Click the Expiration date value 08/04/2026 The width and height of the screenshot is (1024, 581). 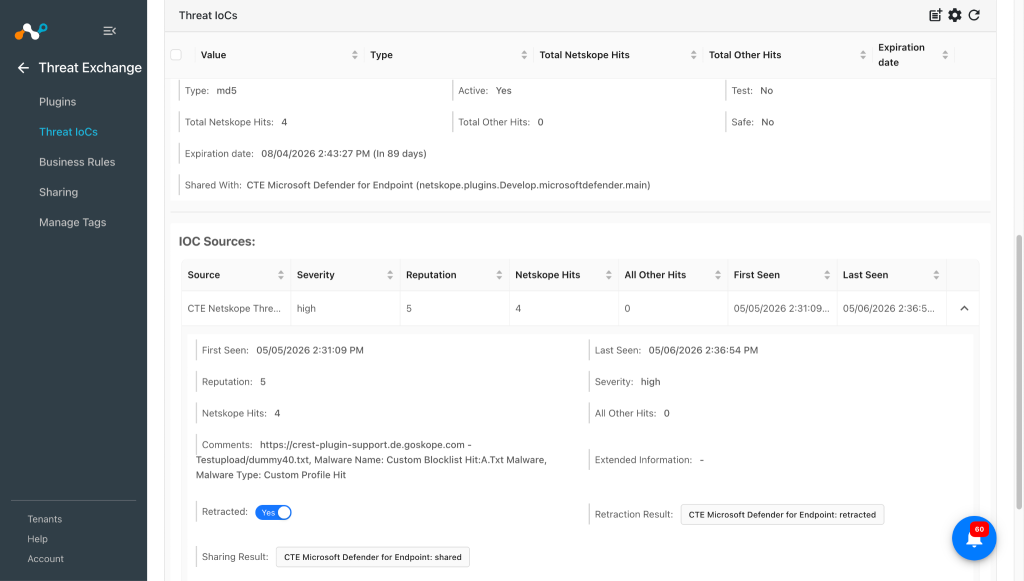(x=344, y=153)
